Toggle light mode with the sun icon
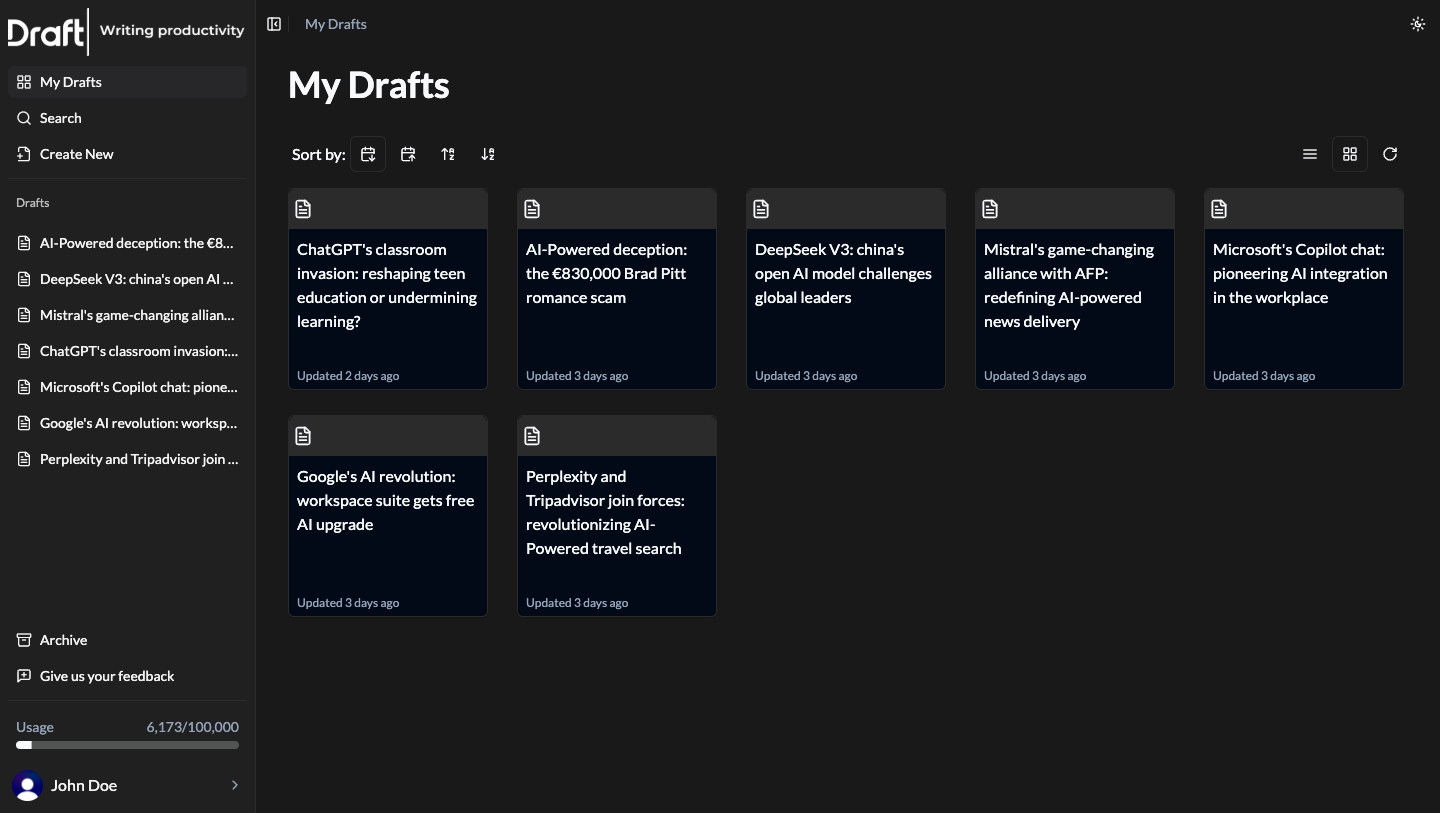 [1418, 24]
